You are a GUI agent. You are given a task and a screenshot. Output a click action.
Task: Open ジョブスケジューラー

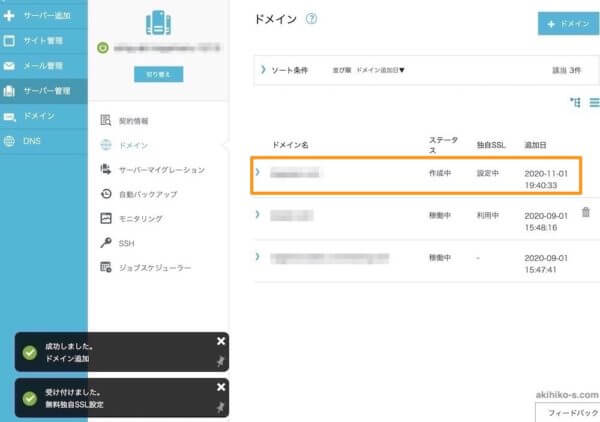pos(155,268)
